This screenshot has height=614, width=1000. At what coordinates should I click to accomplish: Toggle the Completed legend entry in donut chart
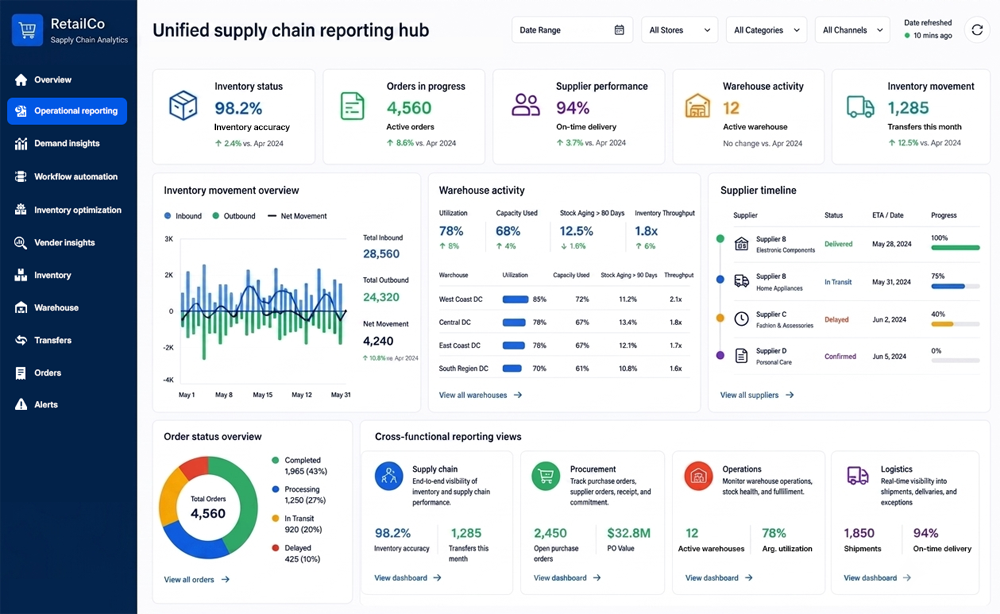point(299,465)
